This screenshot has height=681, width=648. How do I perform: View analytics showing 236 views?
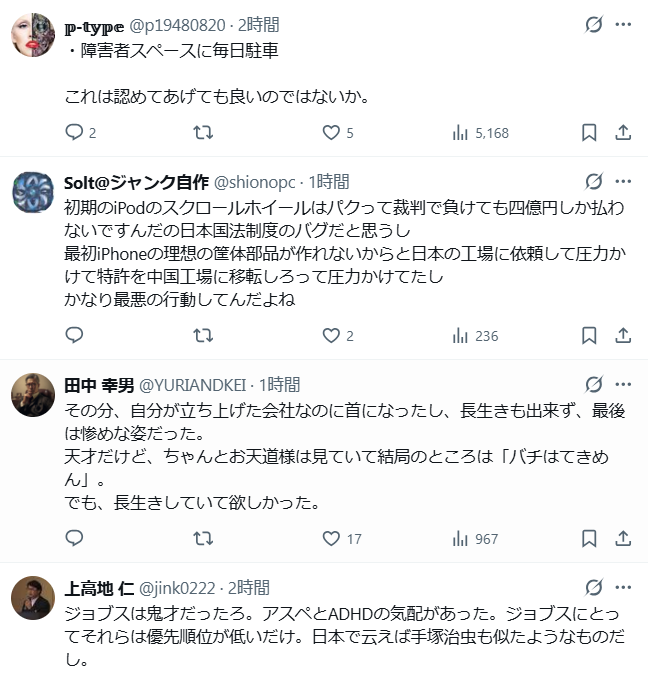click(x=475, y=336)
